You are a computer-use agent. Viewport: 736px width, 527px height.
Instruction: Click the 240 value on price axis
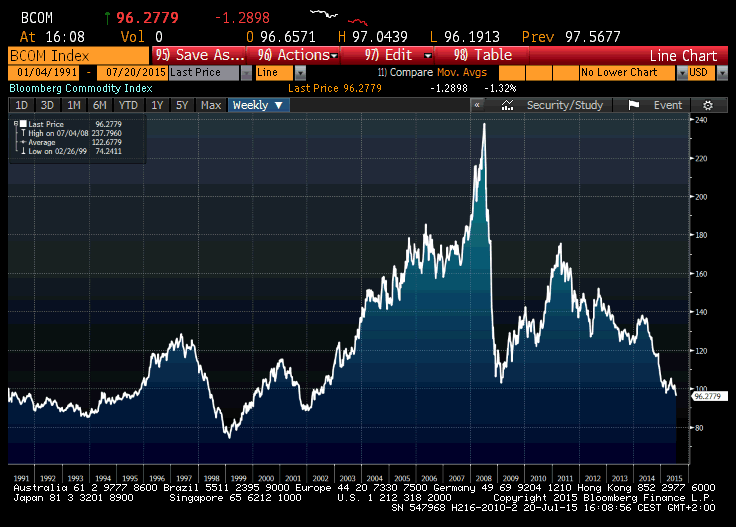[x=701, y=120]
